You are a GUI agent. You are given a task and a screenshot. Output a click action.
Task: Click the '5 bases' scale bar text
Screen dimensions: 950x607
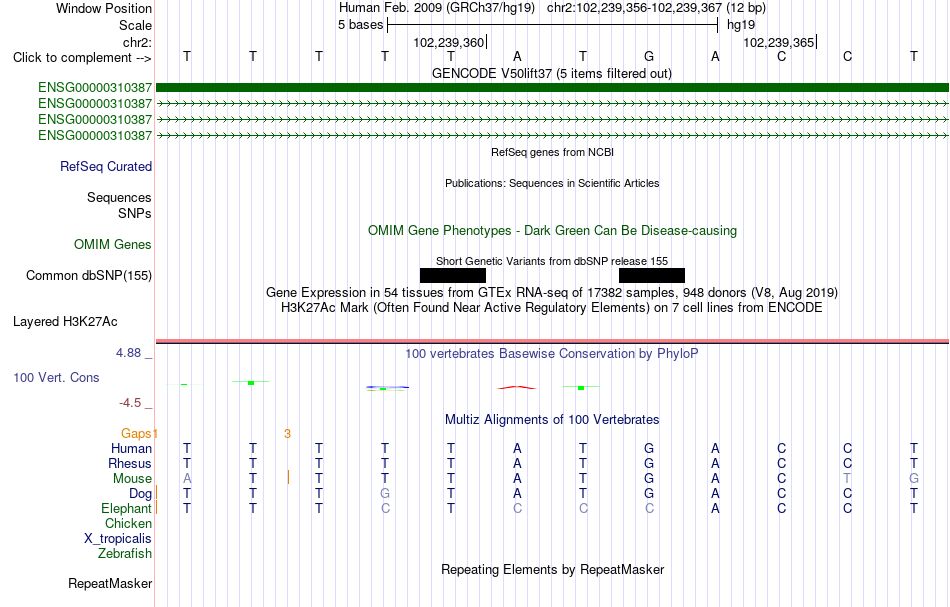(x=360, y=25)
